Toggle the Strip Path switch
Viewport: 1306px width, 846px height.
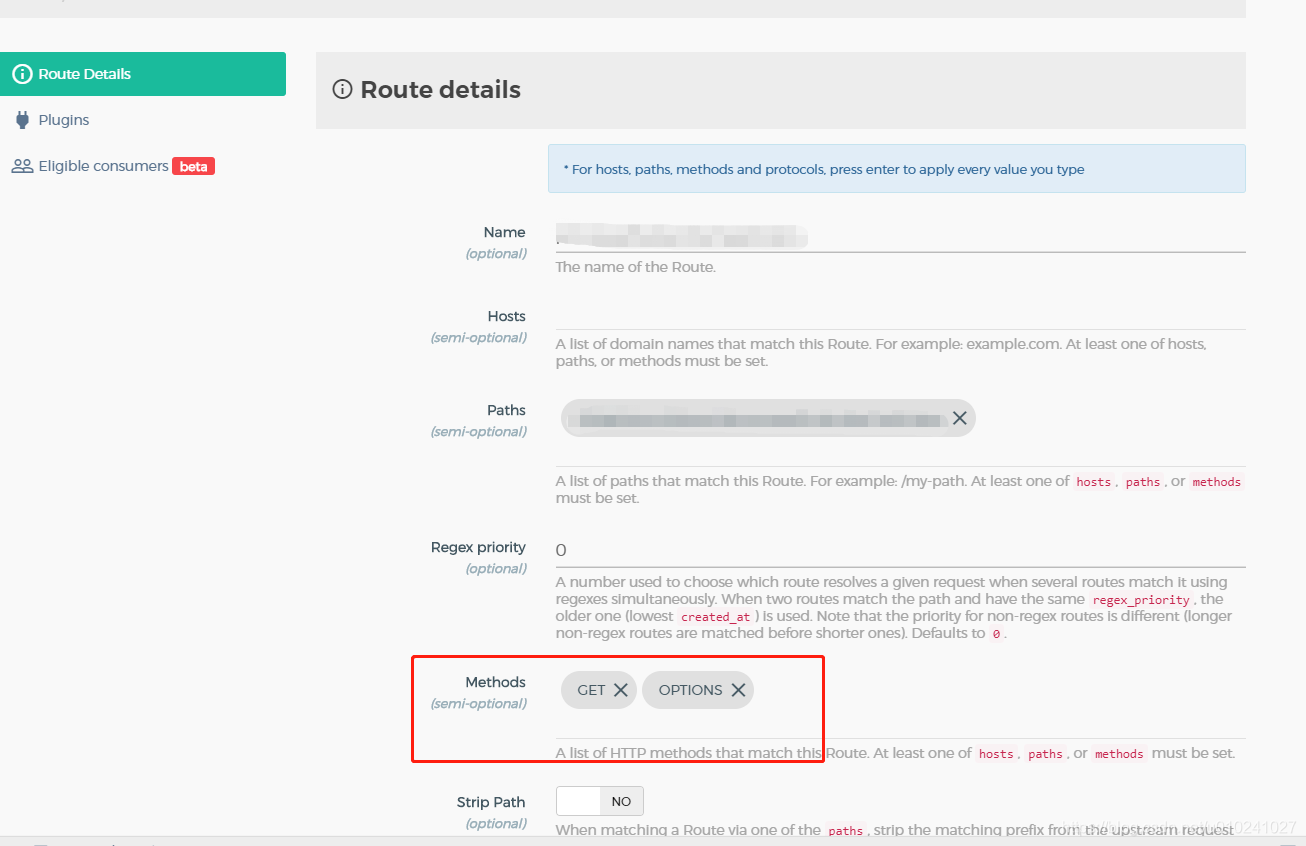click(600, 801)
